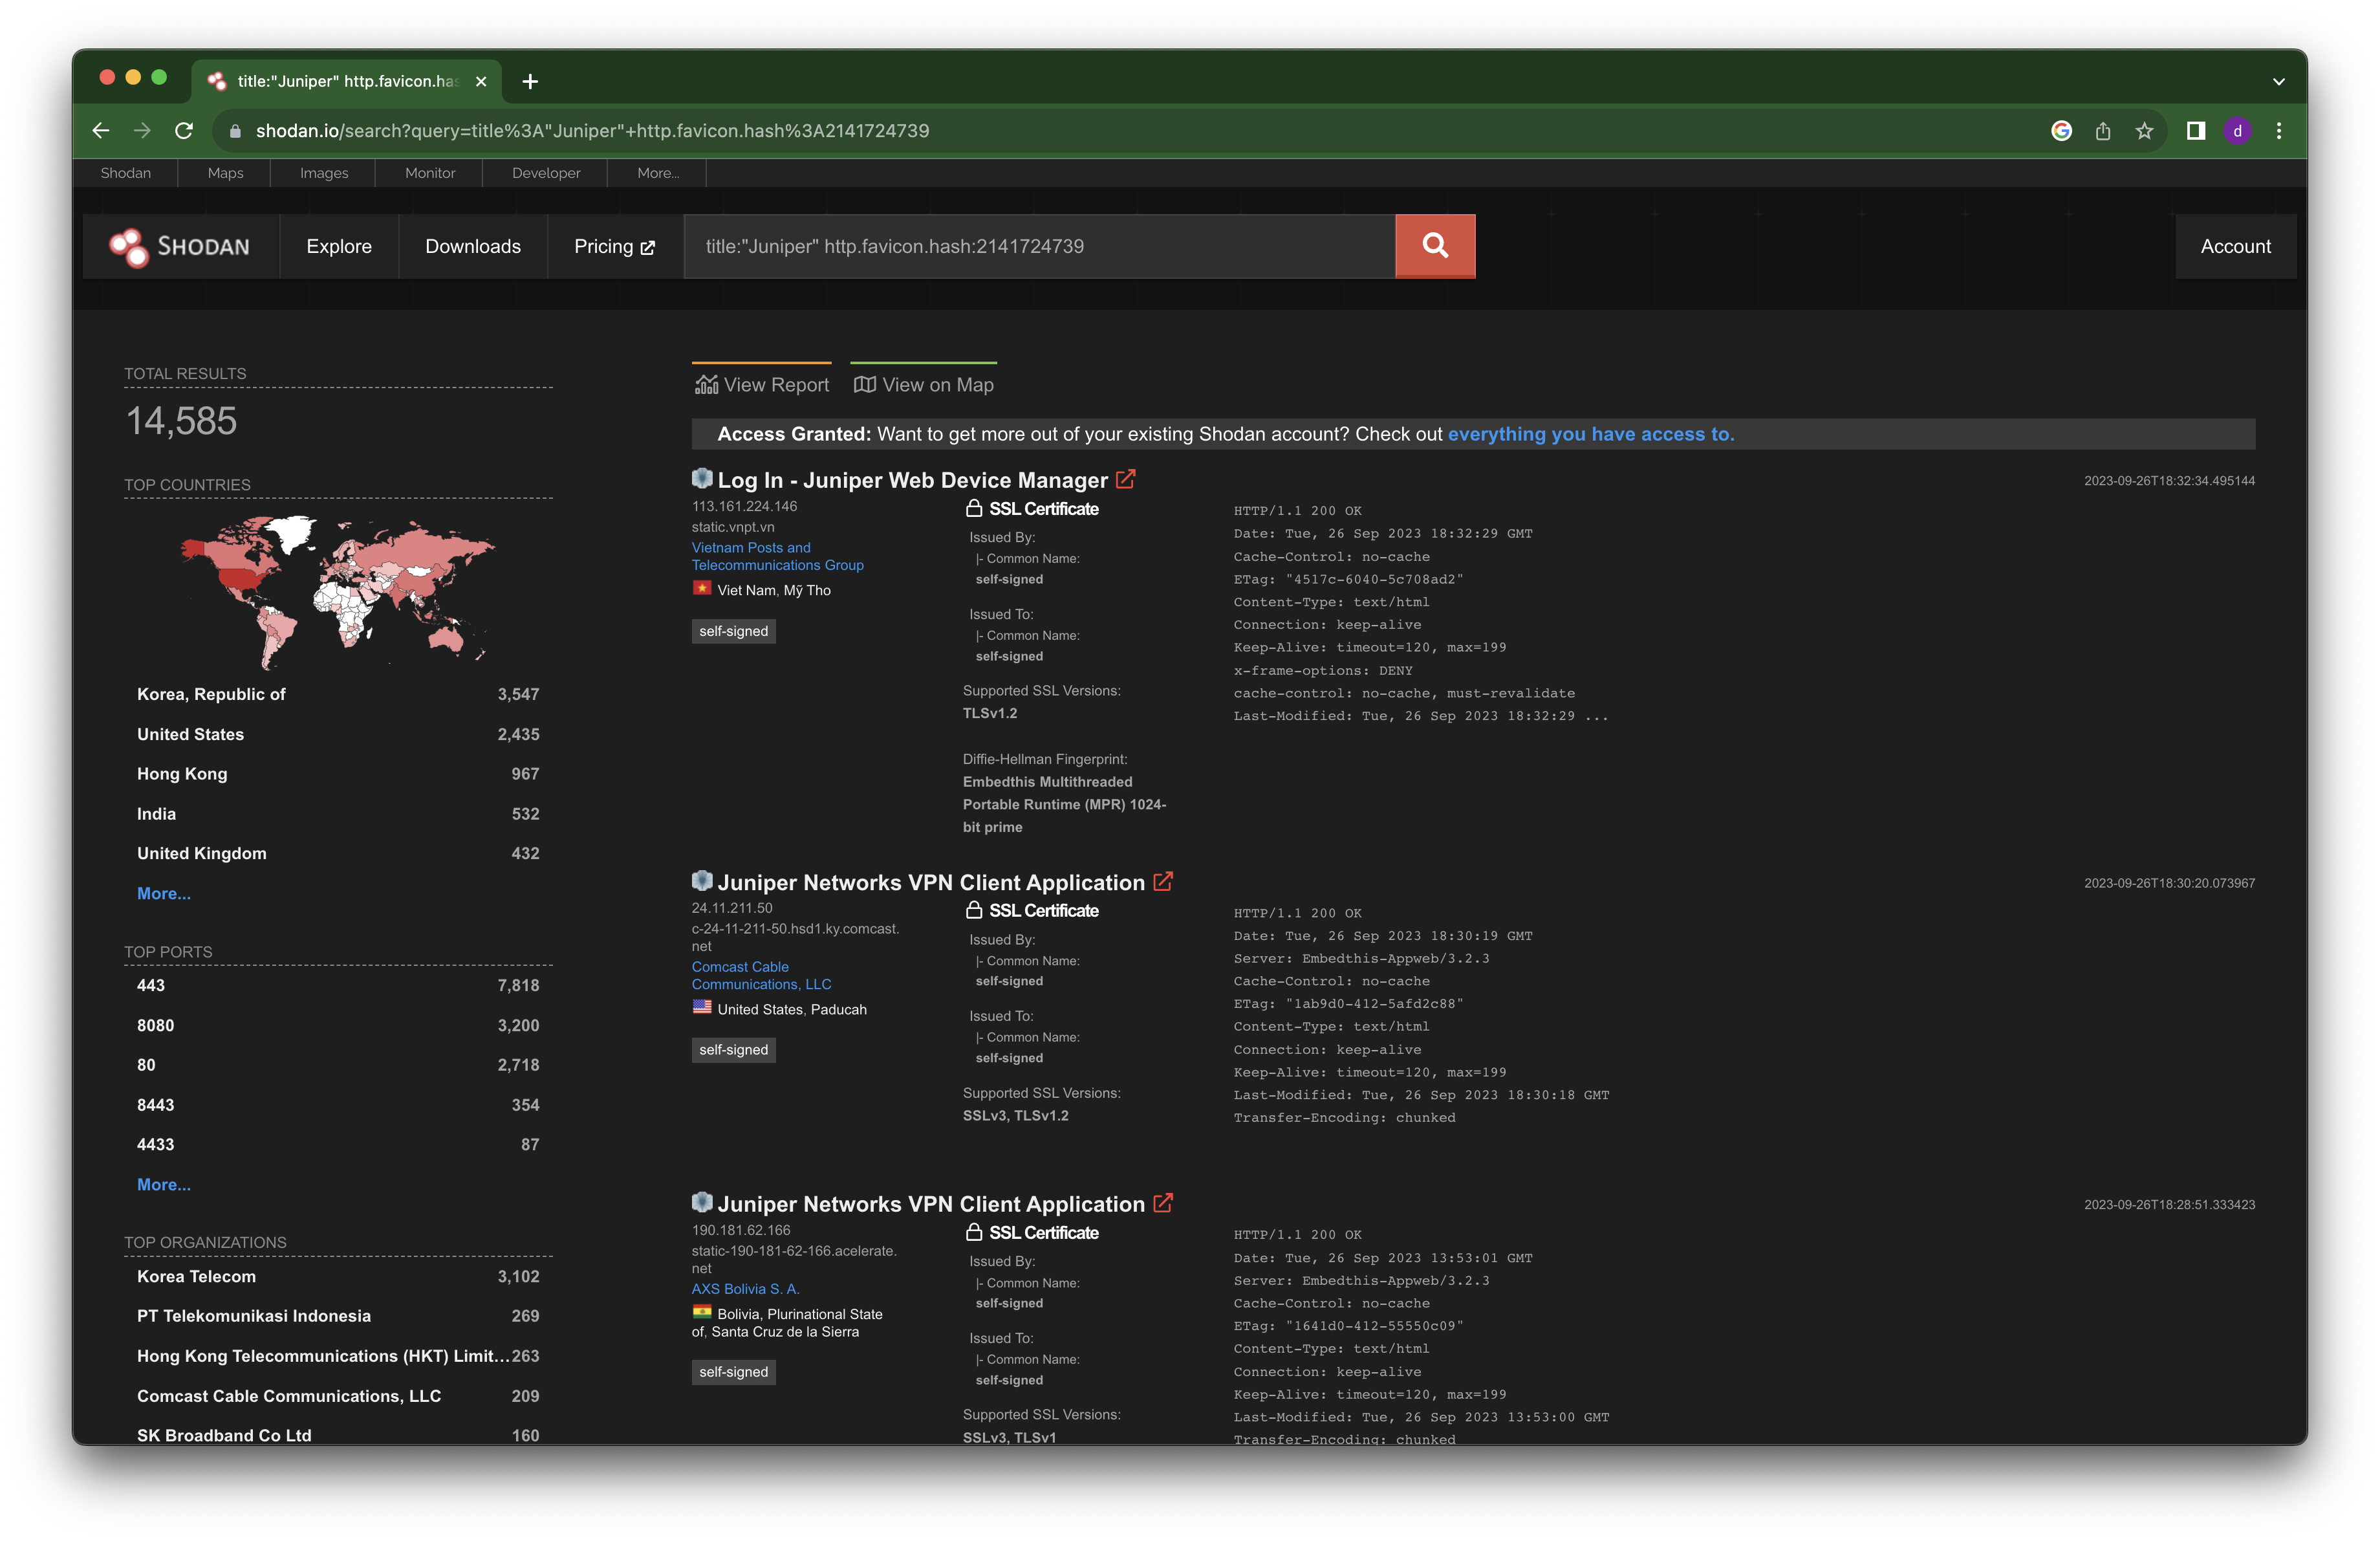2380x1541 pixels.
Task: Open the Downloads page
Action: 473,246
